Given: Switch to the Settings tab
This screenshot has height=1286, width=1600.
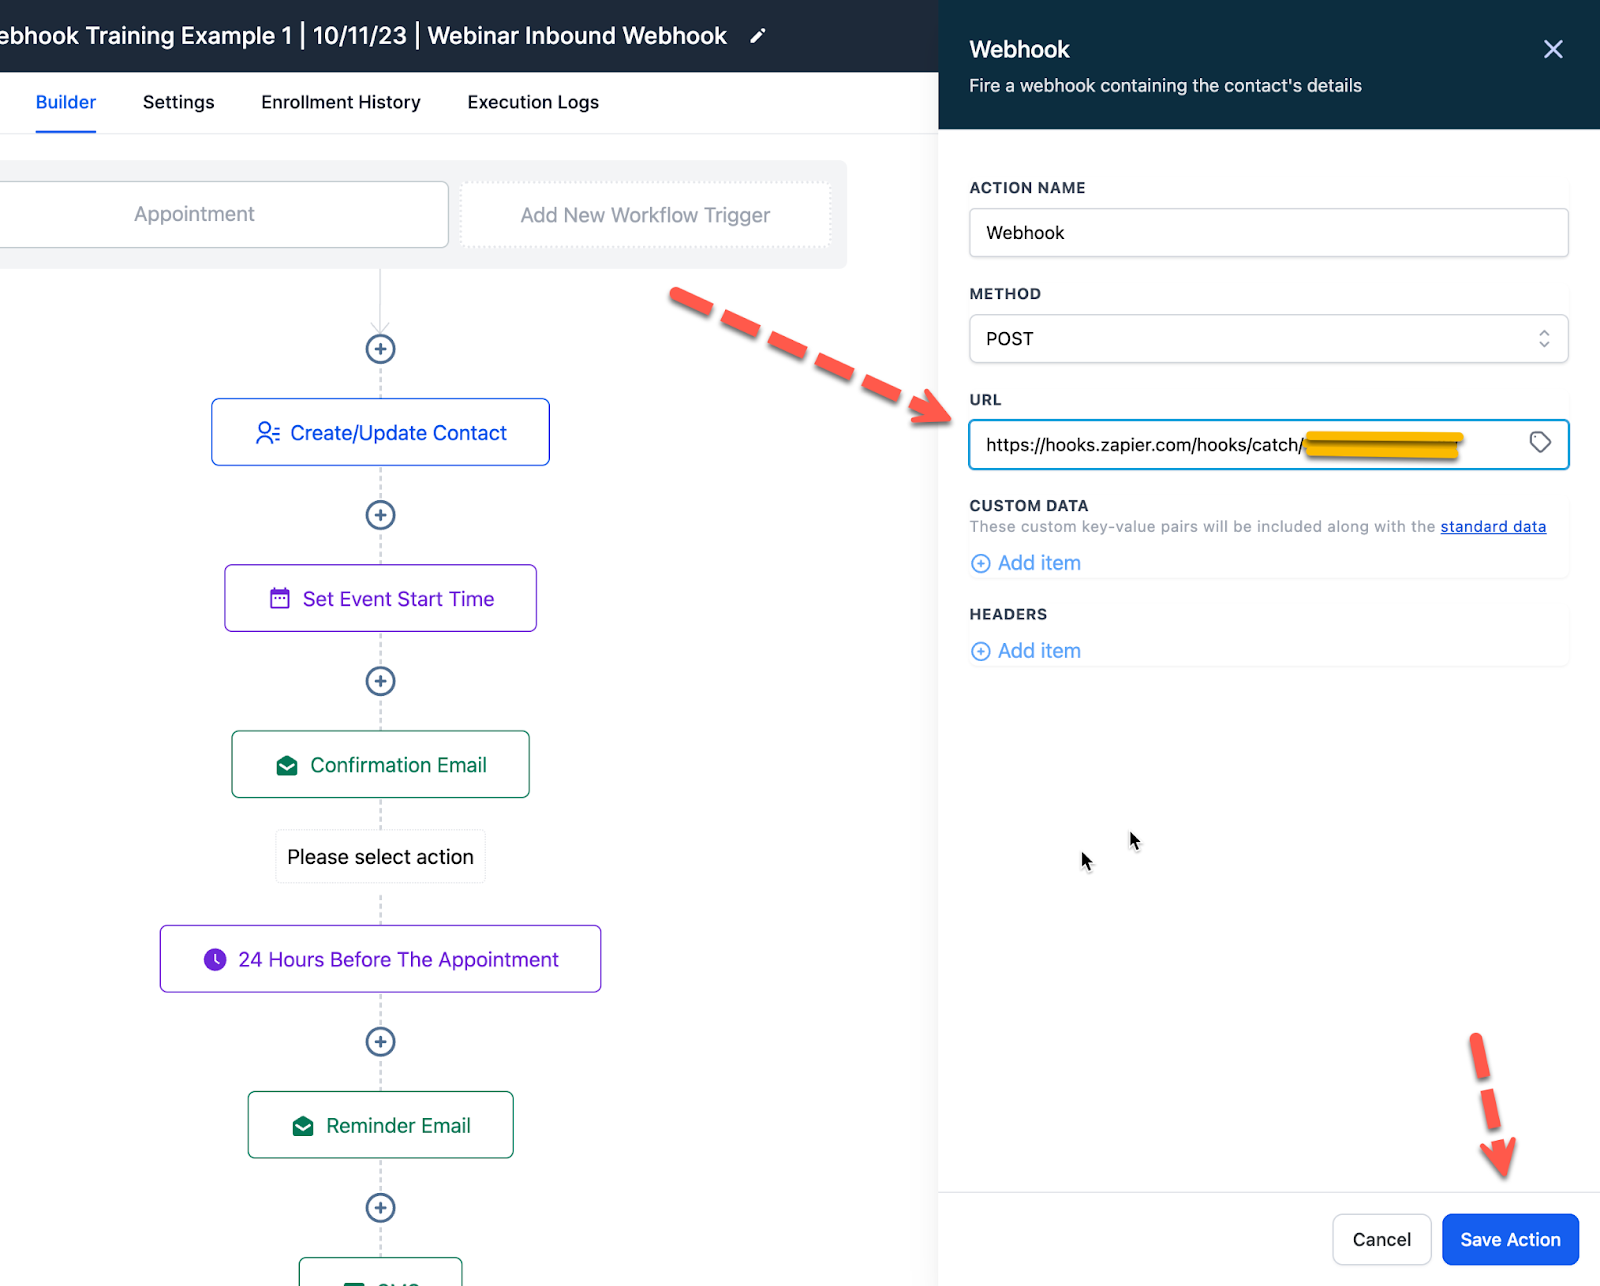Looking at the screenshot, I should (x=178, y=102).
